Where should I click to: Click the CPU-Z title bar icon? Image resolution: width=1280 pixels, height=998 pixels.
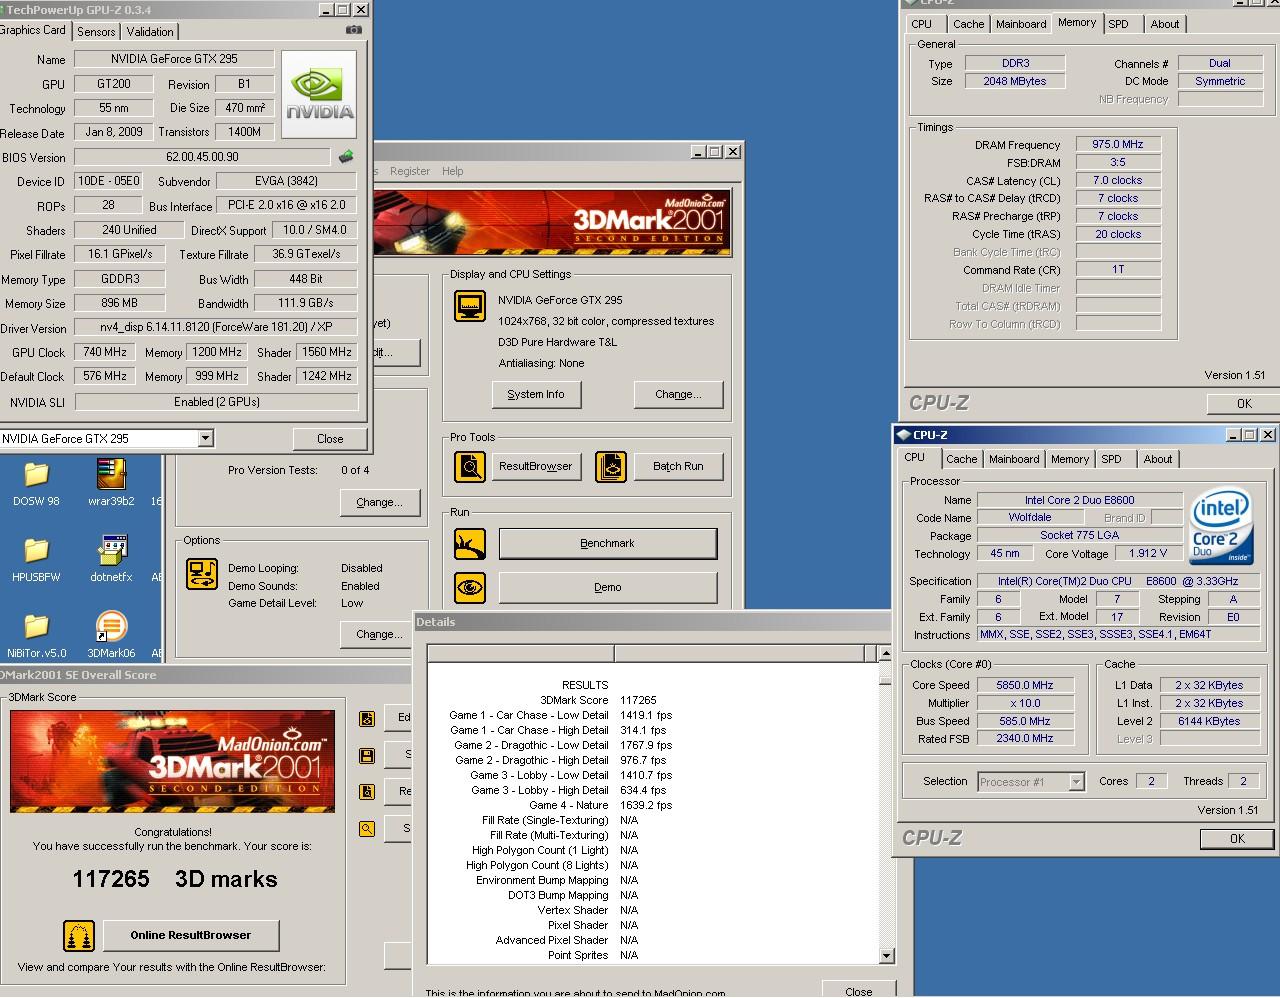pyautogui.click(x=903, y=435)
